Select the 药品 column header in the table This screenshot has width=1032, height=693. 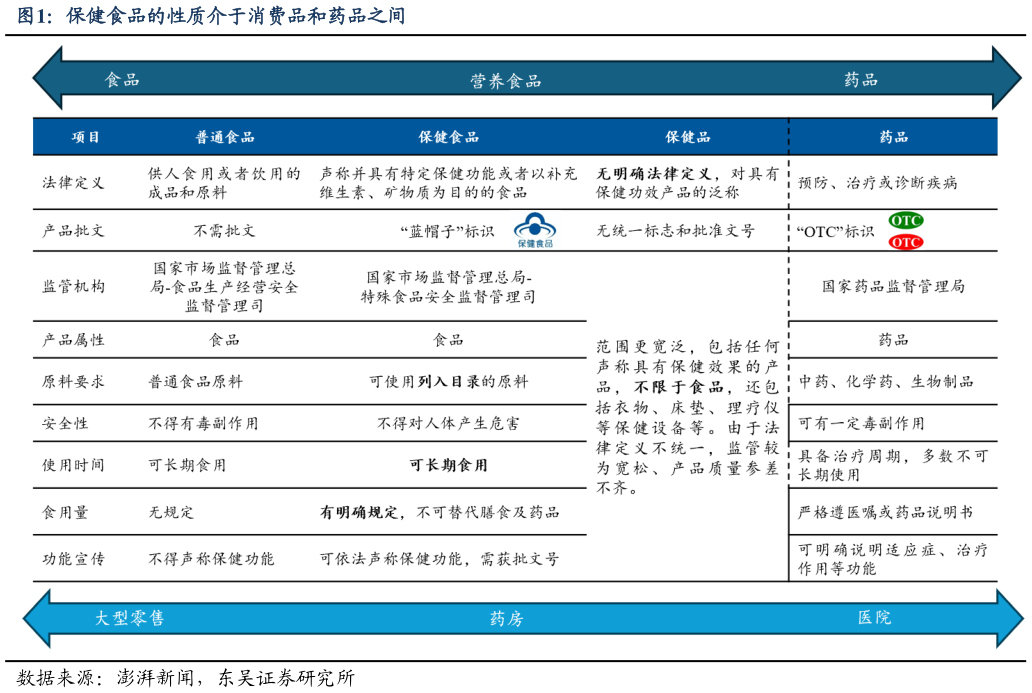(x=893, y=137)
